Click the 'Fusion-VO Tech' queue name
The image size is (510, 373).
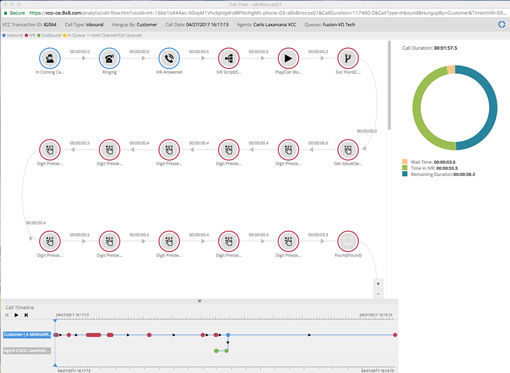point(339,25)
